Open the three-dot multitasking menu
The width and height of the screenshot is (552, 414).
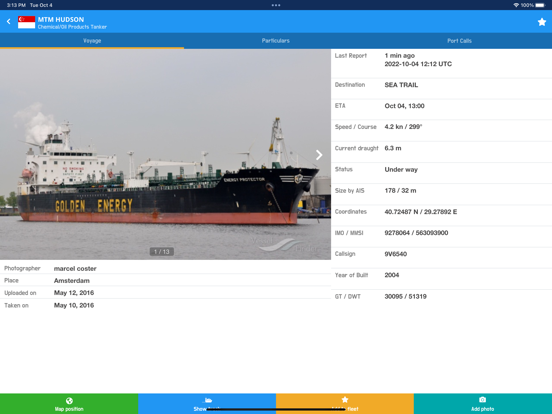pos(276,5)
